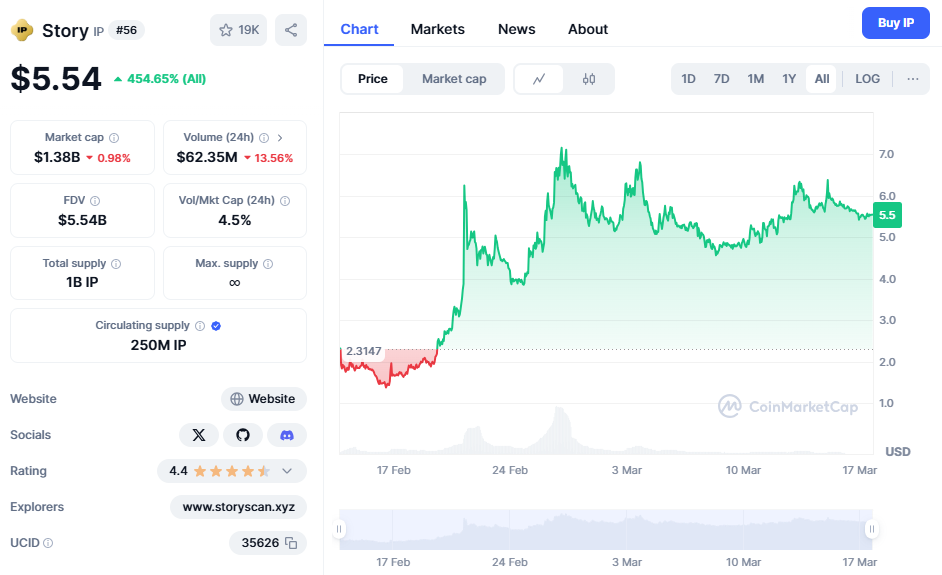Add Story to watchlist star button
942x575 pixels.
coord(238,30)
